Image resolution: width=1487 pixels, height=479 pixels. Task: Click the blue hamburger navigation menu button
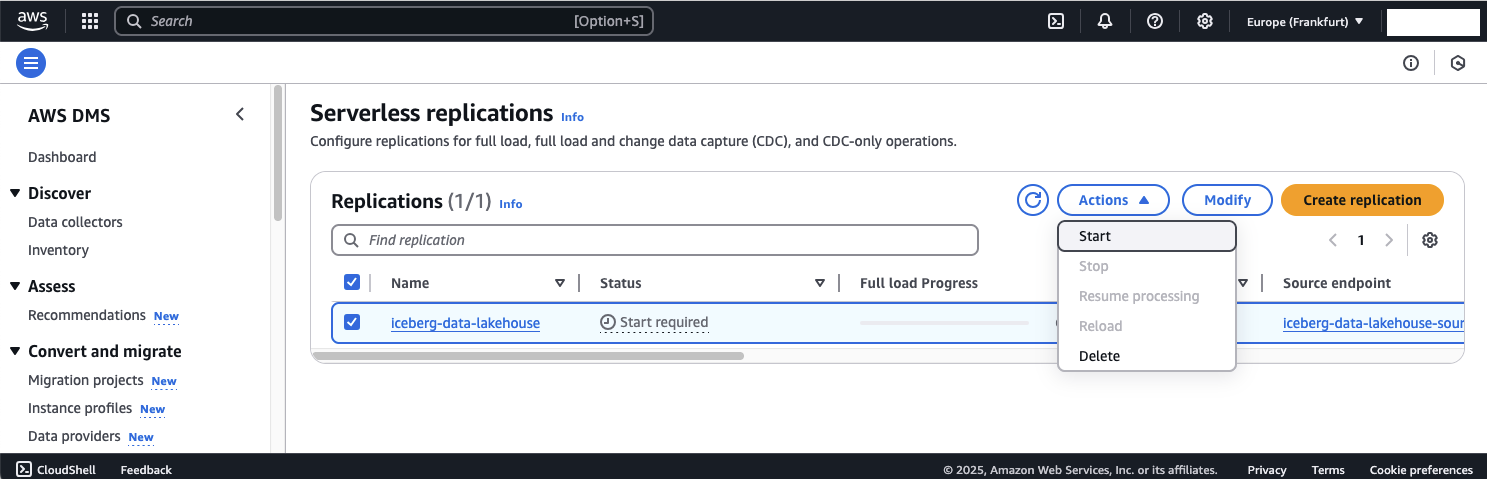click(x=31, y=63)
